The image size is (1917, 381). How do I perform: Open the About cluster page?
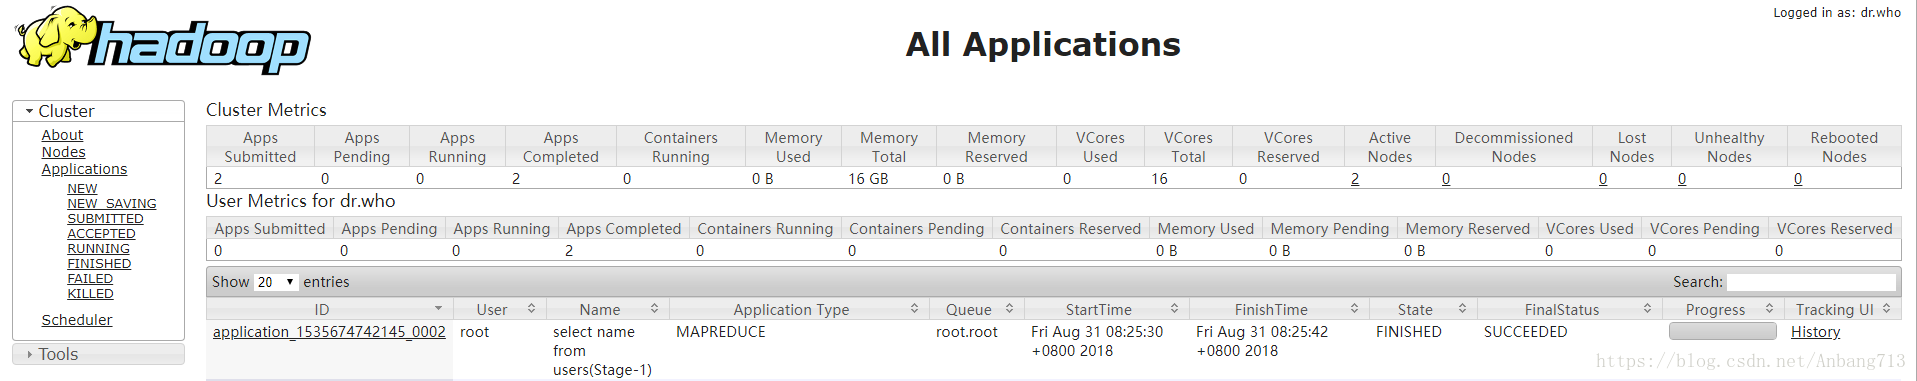click(x=62, y=135)
